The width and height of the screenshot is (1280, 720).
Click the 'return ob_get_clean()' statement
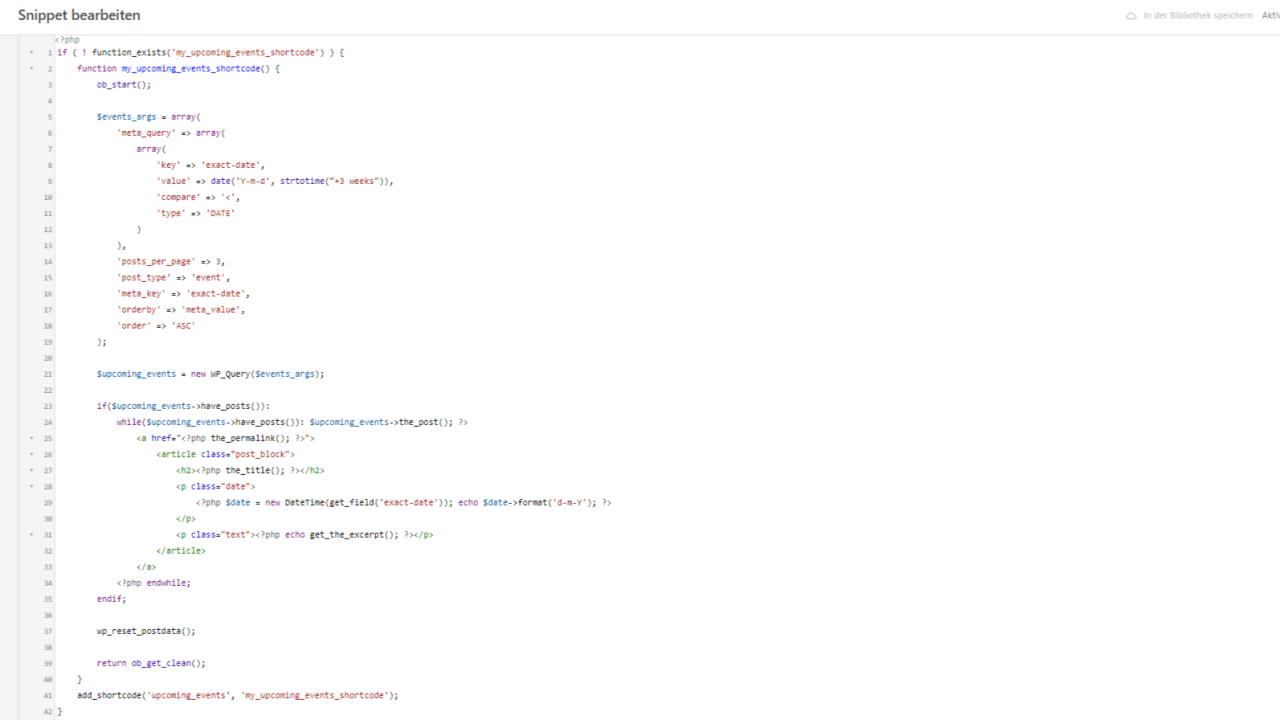(151, 663)
